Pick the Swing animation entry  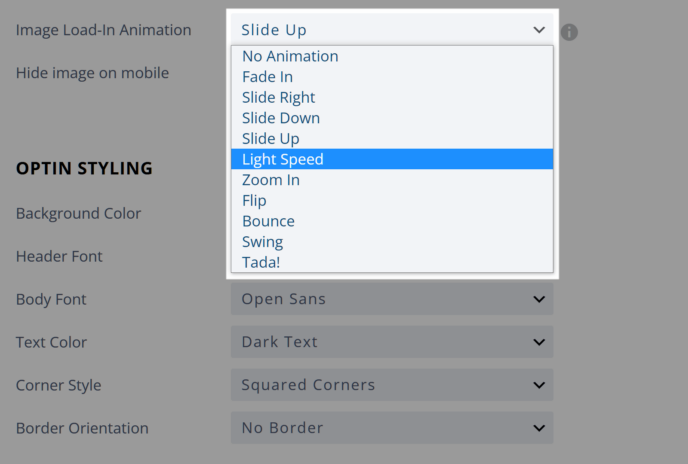point(392,242)
